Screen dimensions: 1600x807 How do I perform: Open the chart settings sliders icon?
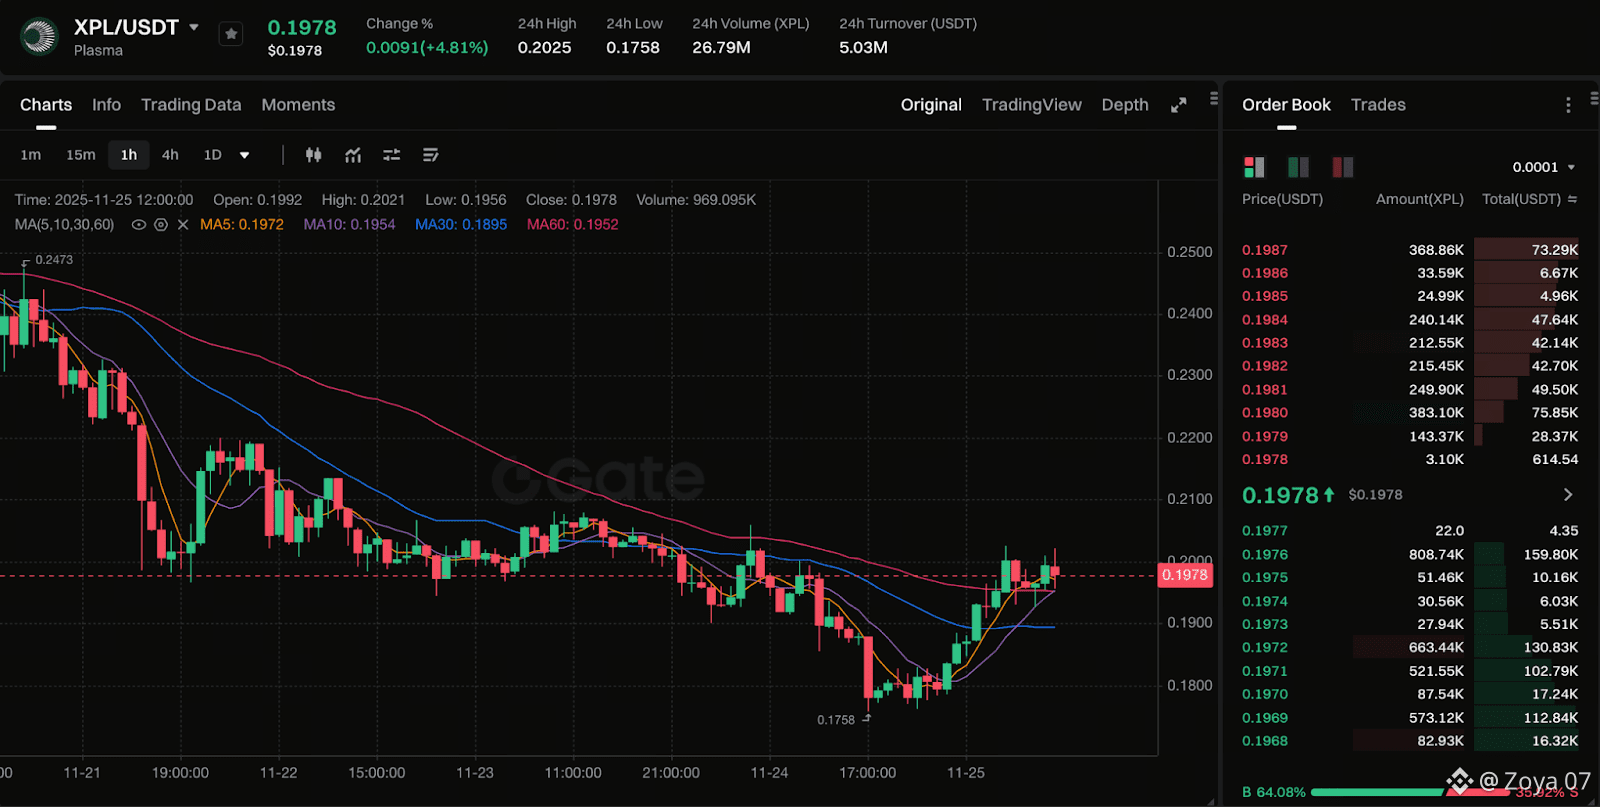(392, 155)
